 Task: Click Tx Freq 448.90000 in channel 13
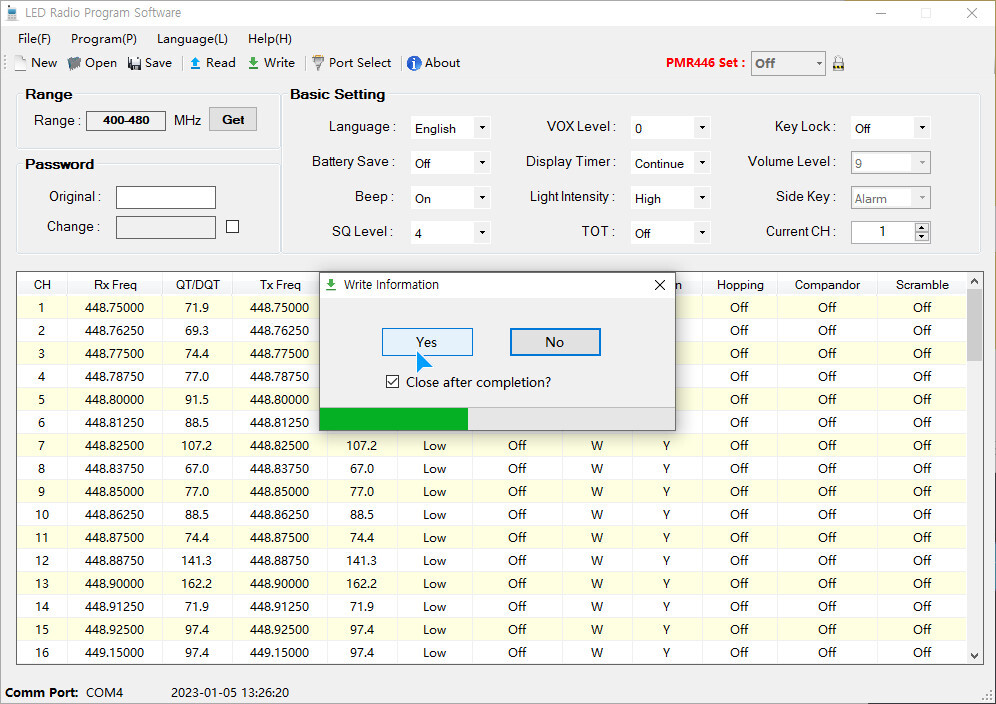tap(279, 583)
